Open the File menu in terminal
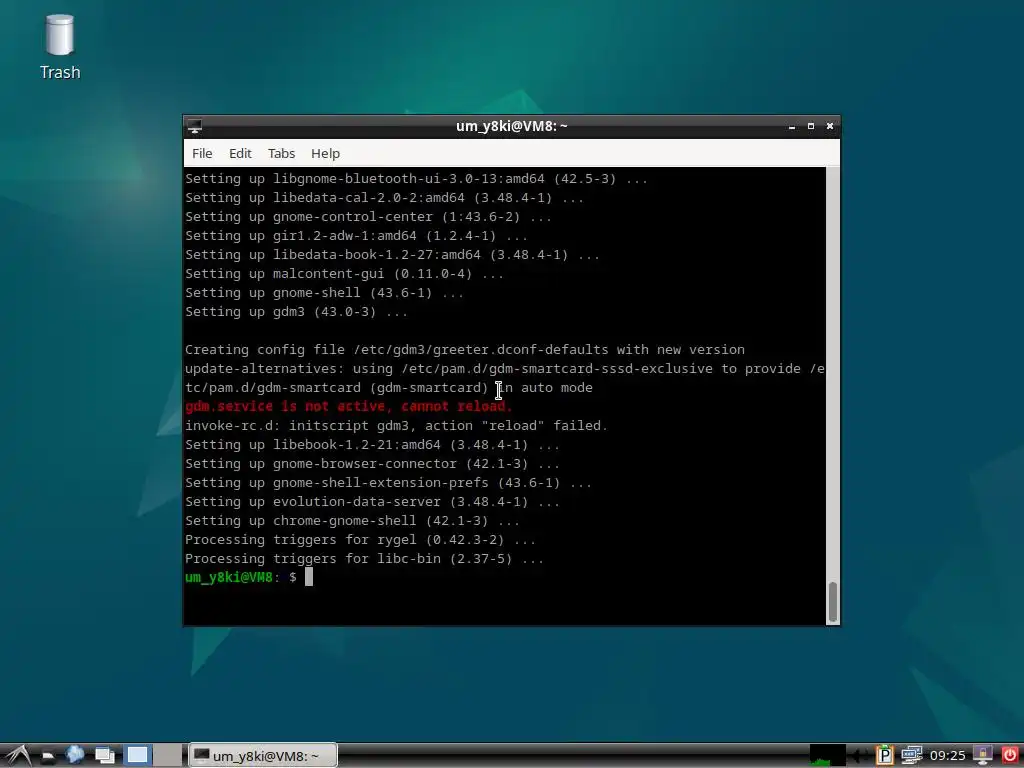Screen dimensions: 1024x768 [202, 153]
